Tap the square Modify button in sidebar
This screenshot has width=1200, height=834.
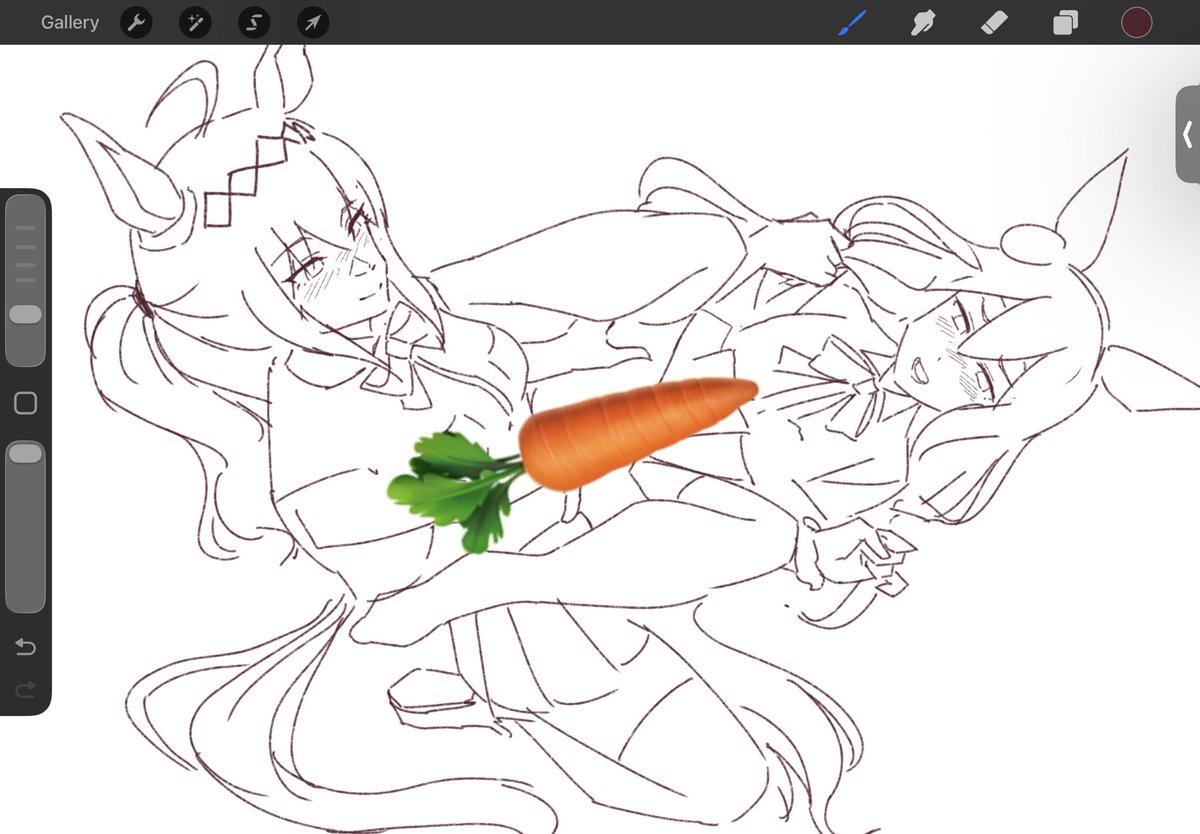point(26,403)
